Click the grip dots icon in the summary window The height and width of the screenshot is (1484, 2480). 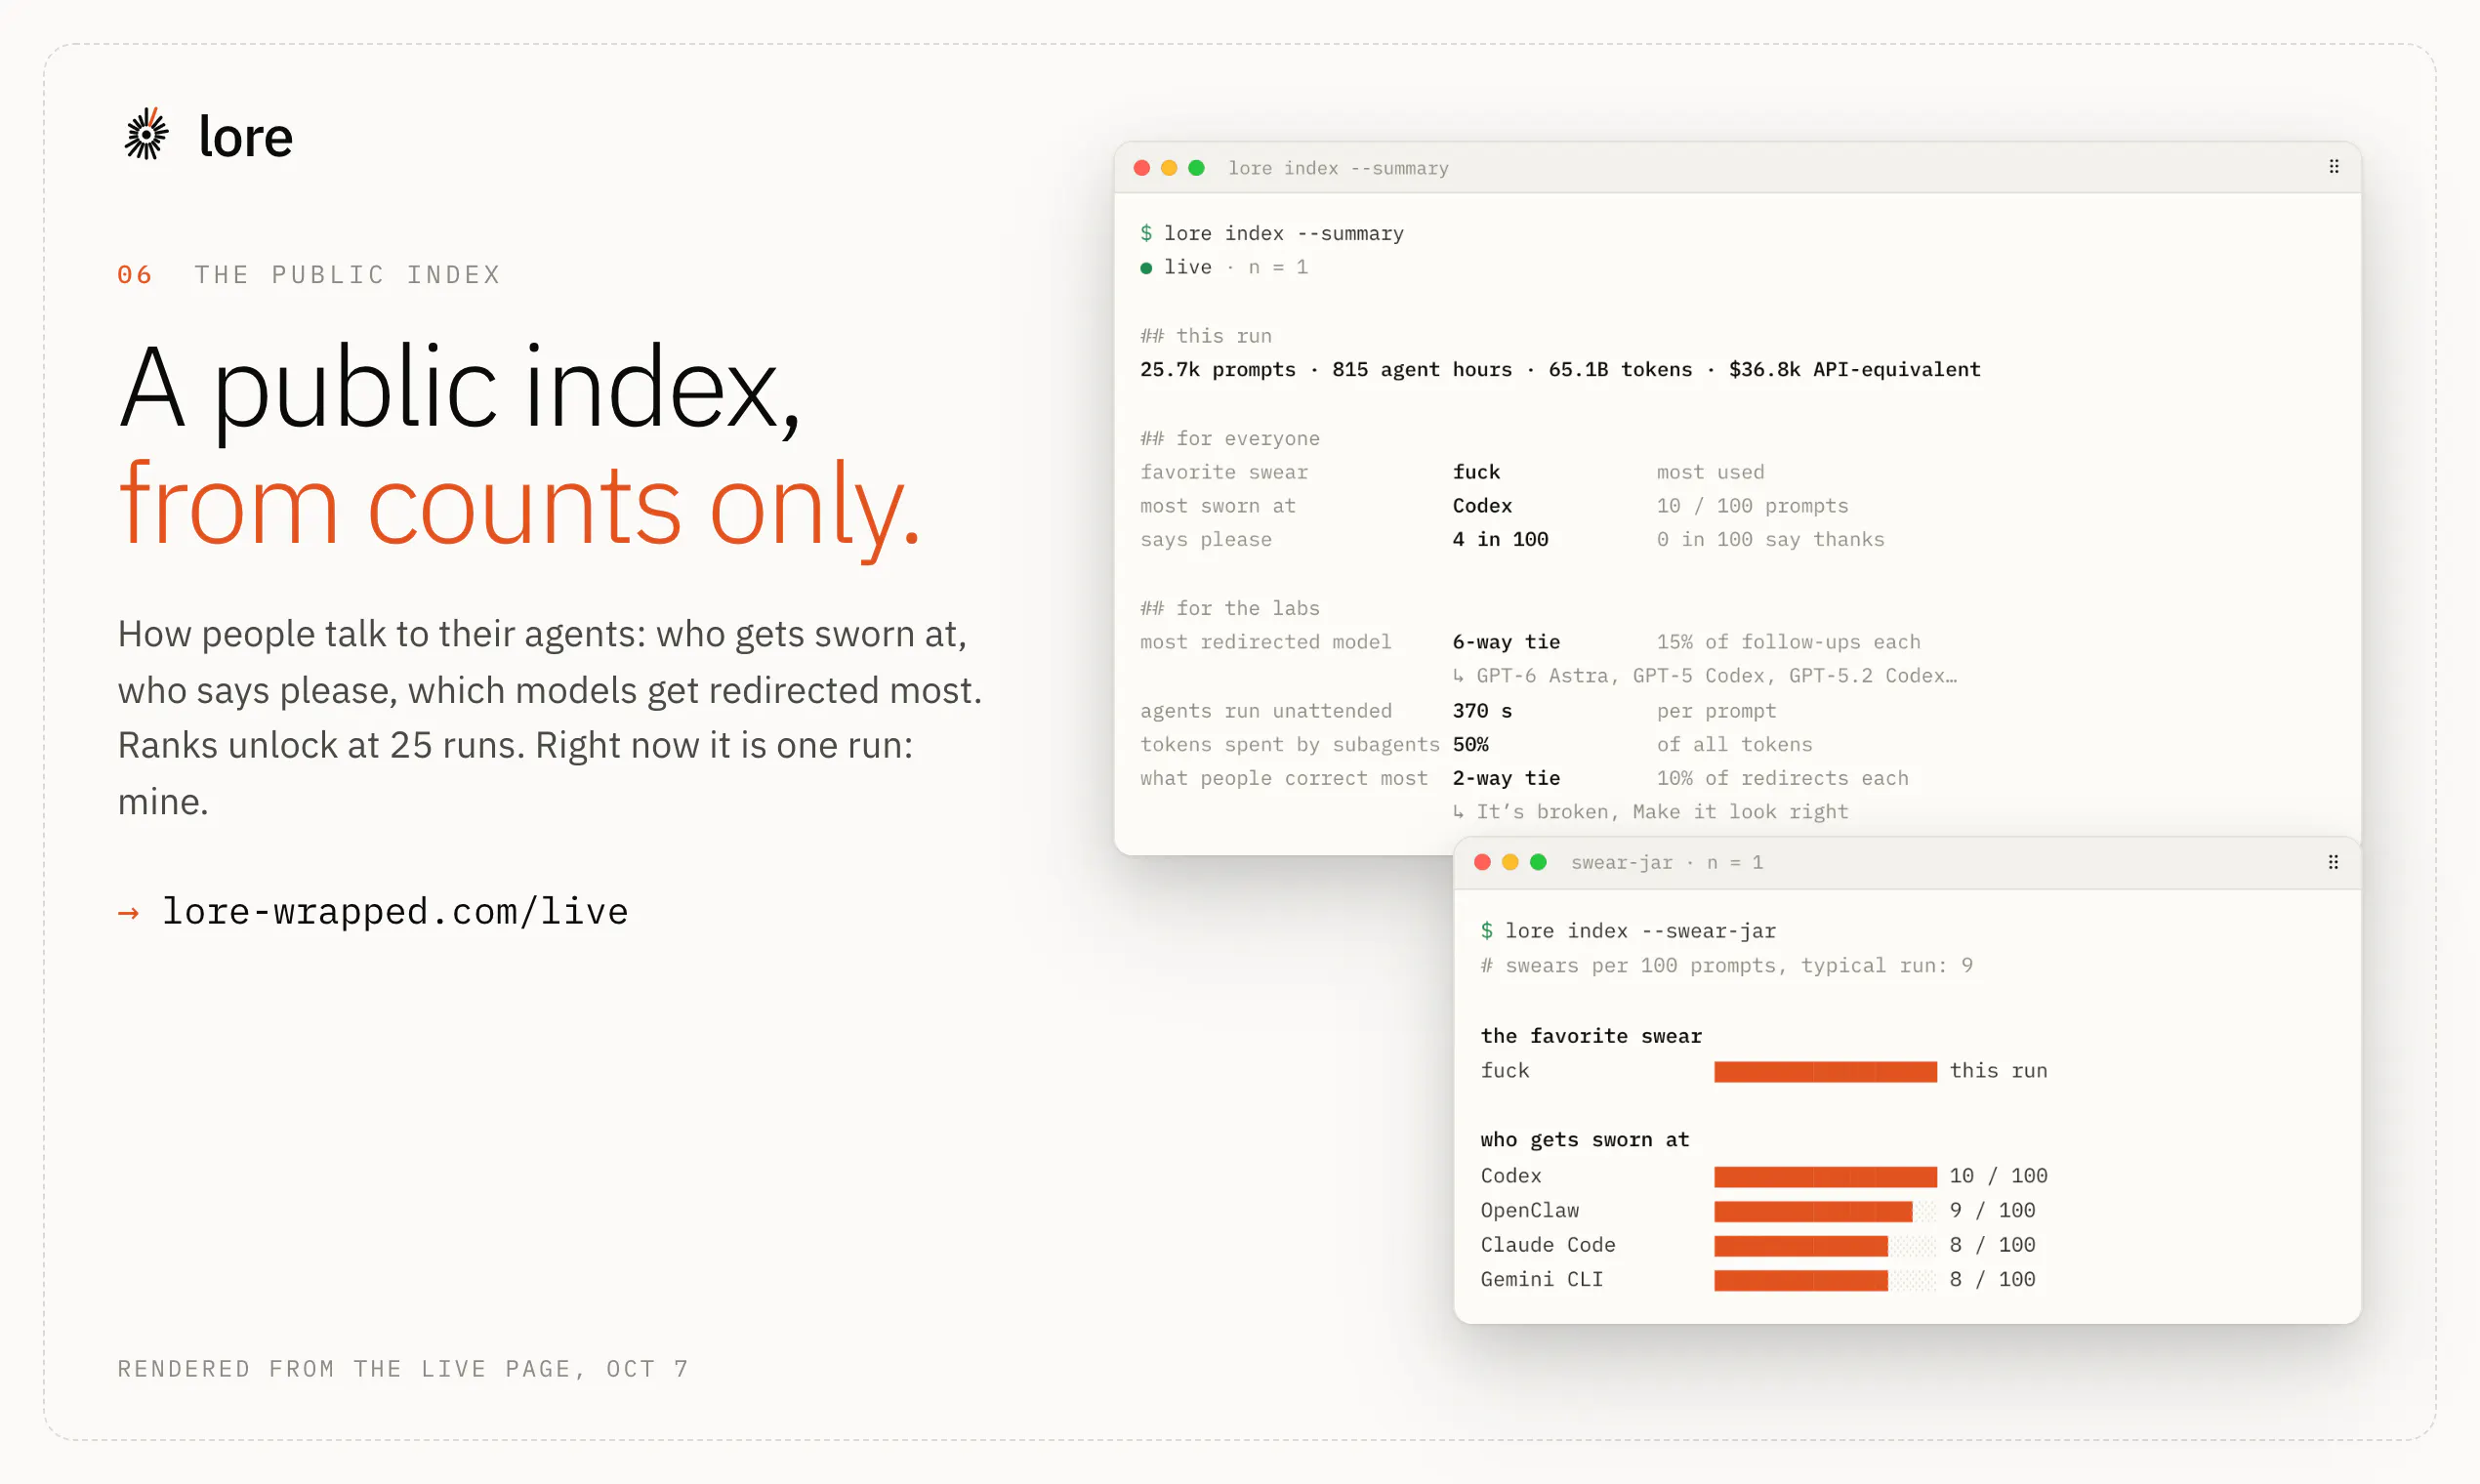(2333, 167)
